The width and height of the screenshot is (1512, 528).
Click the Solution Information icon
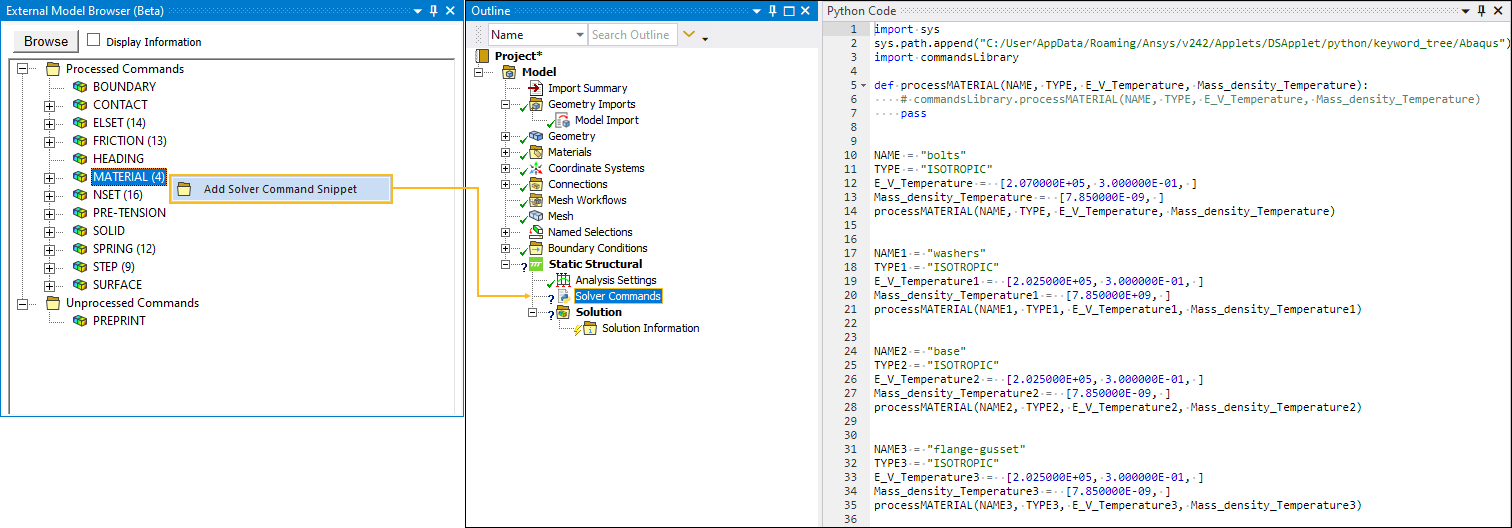(589, 329)
